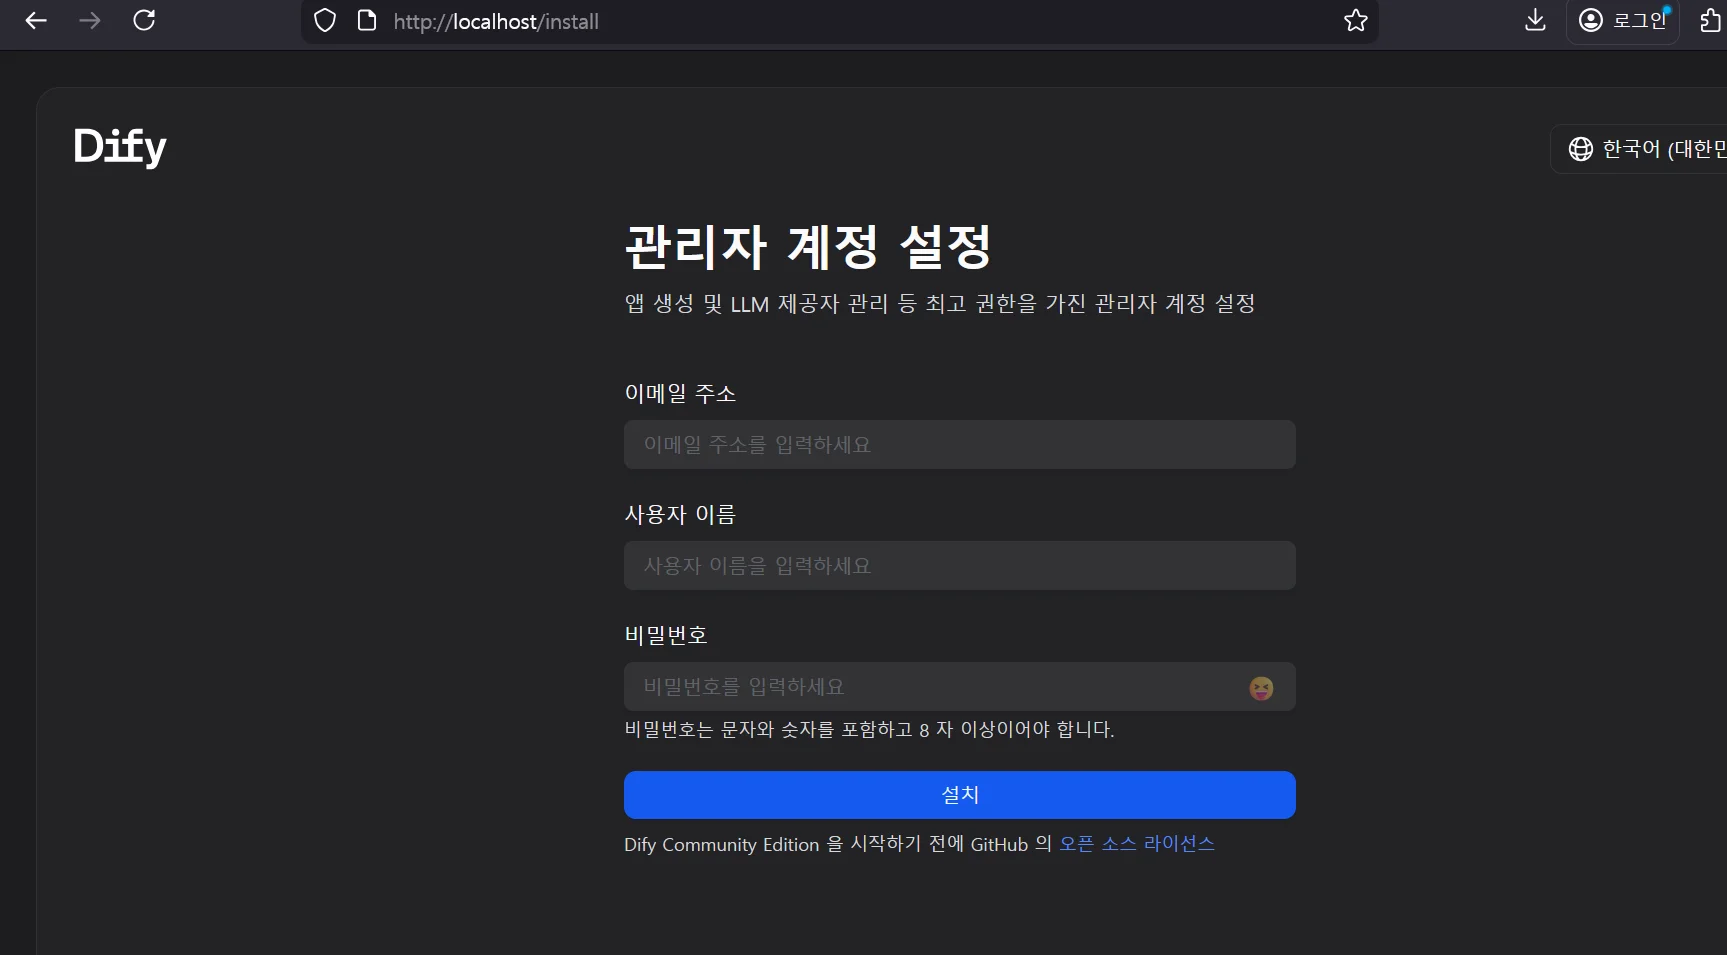Select the localhost/install URL in the address bar
The height and width of the screenshot is (955, 1727).
(x=496, y=22)
